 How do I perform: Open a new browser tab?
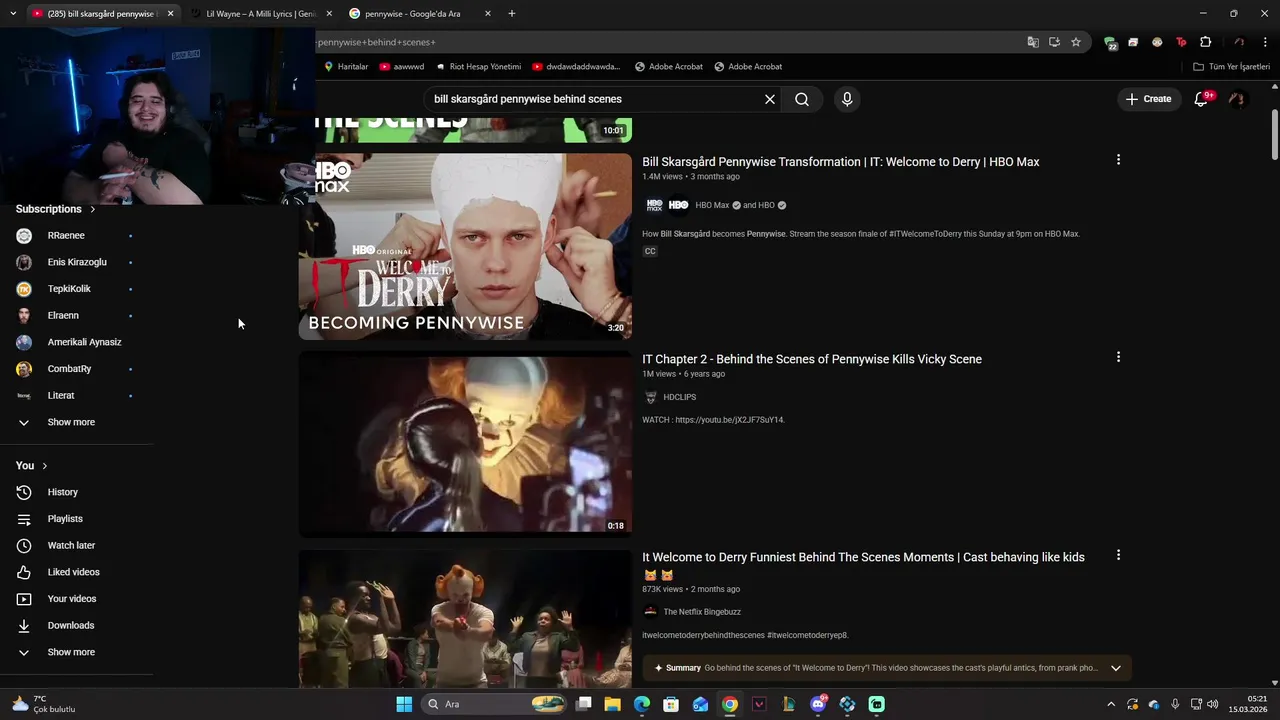click(512, 14)
